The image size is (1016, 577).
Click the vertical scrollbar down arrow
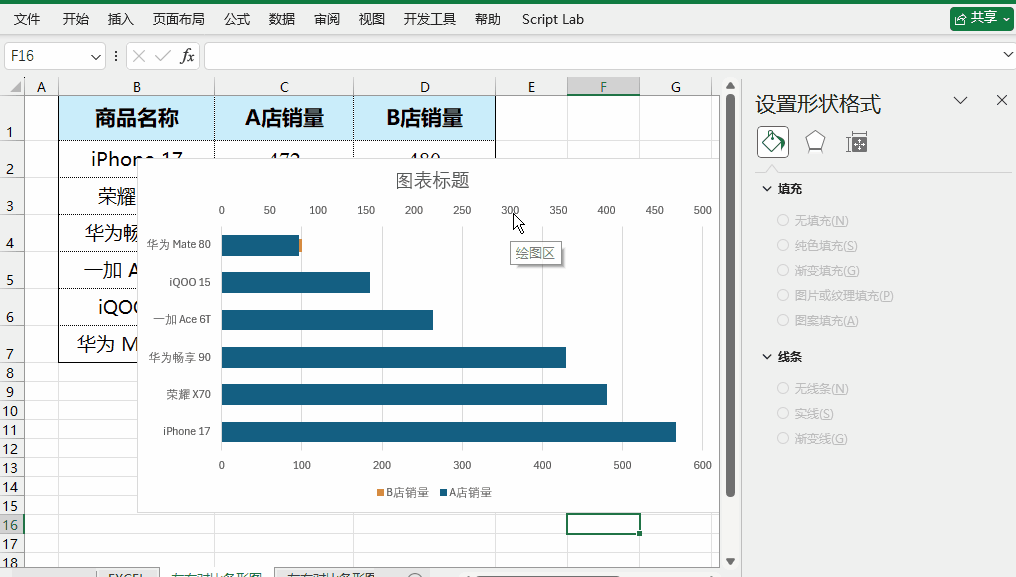pyautogui.click(x=730, y=561)
